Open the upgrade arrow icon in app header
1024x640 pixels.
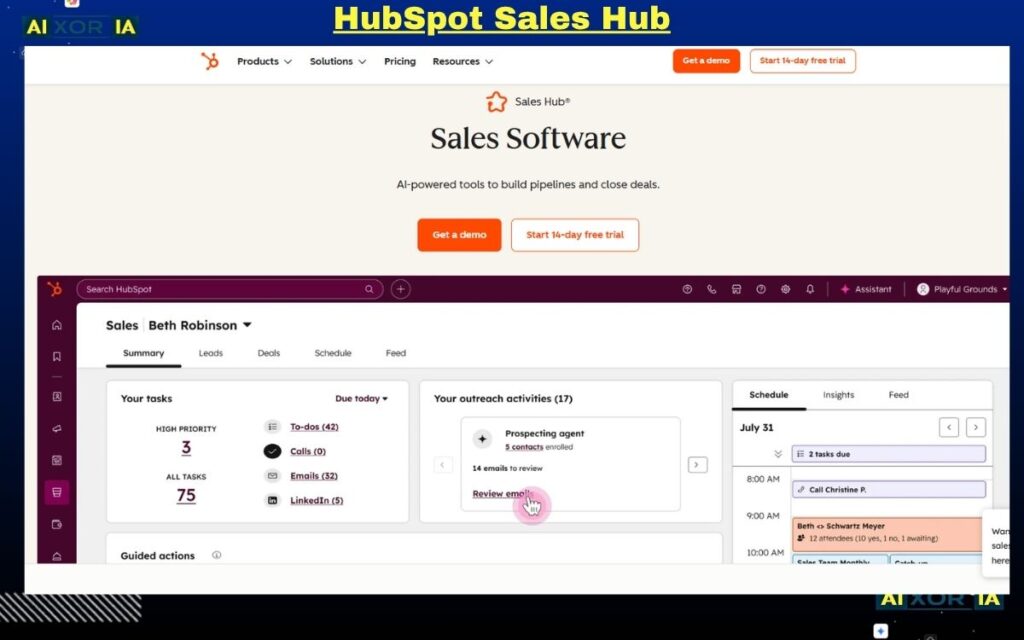pos(687,289)
